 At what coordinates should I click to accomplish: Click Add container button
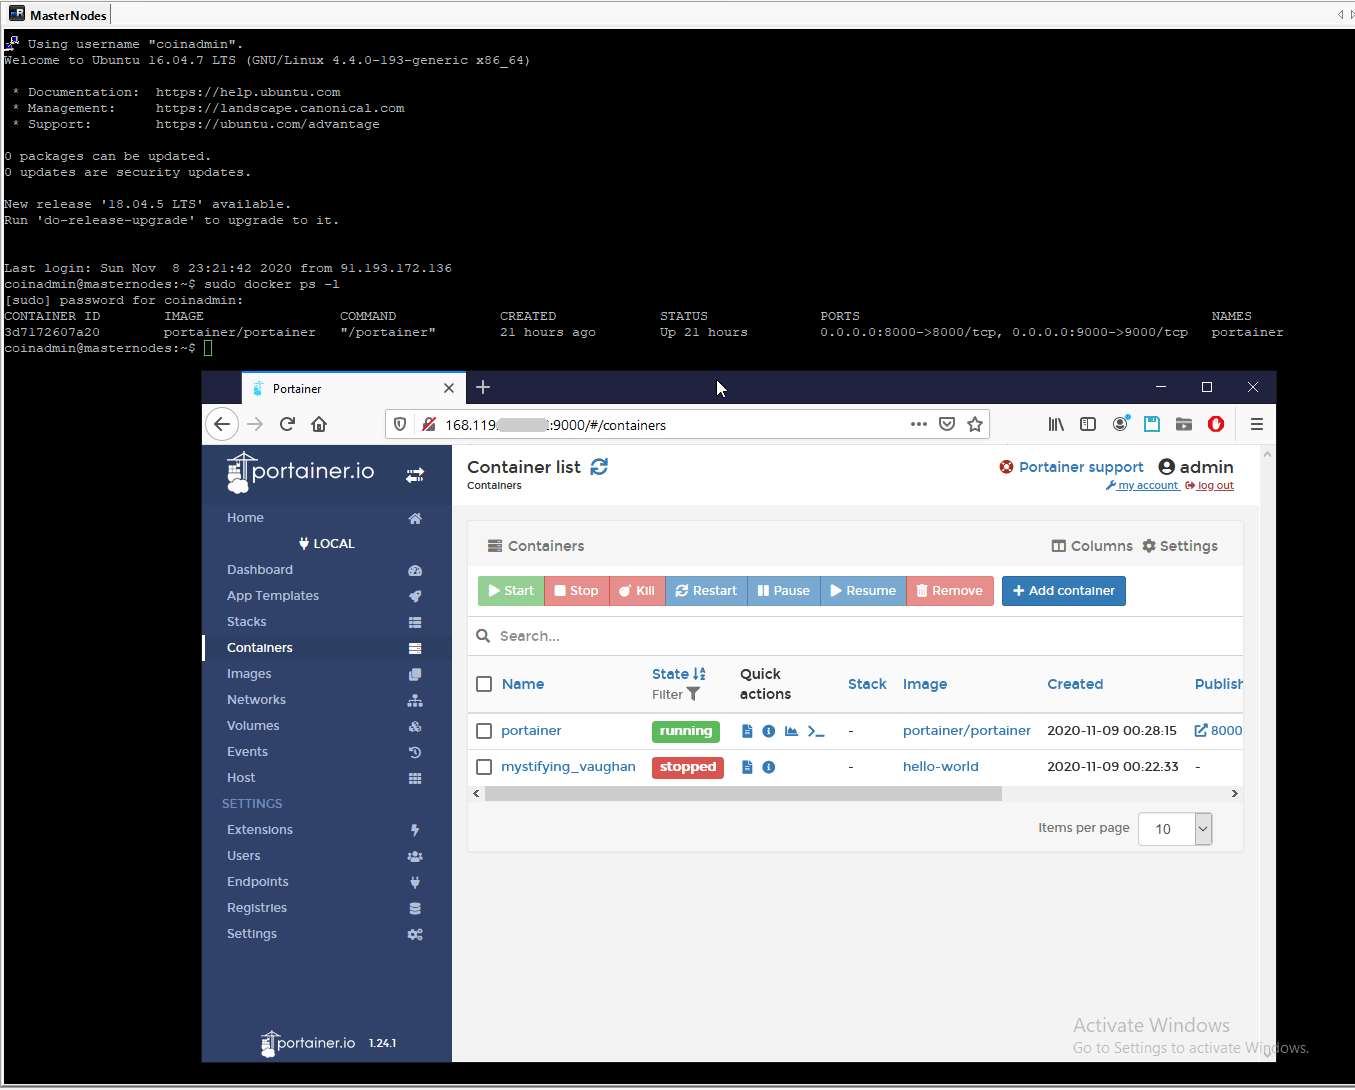1064,591
